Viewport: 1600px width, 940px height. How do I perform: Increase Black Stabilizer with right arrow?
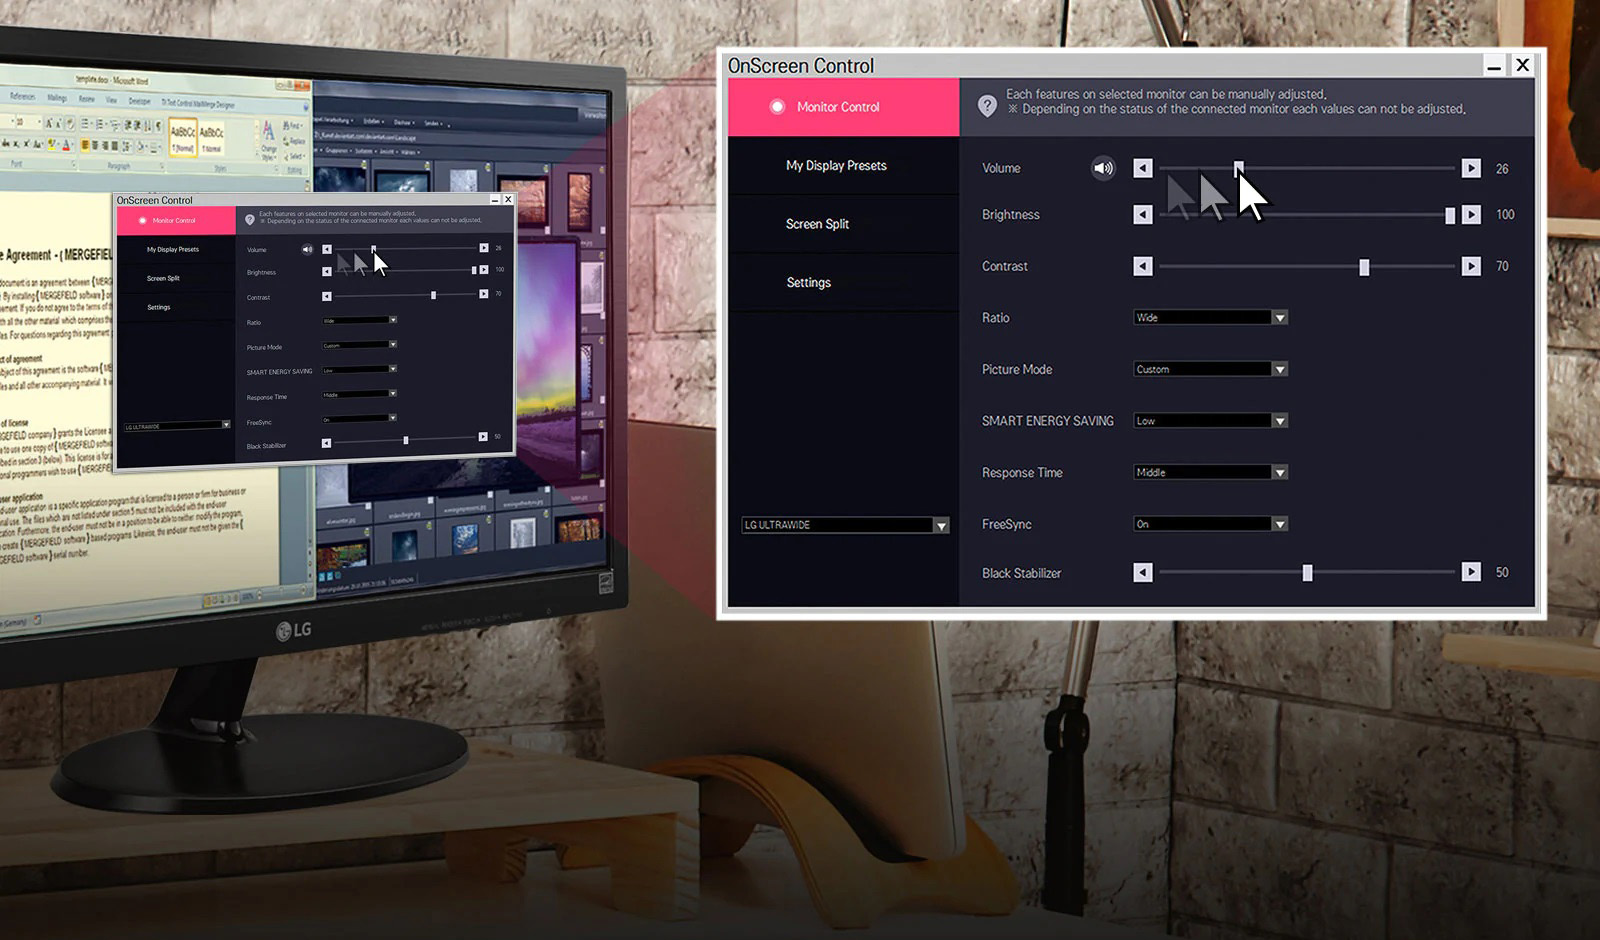(x=1470, y=572)
